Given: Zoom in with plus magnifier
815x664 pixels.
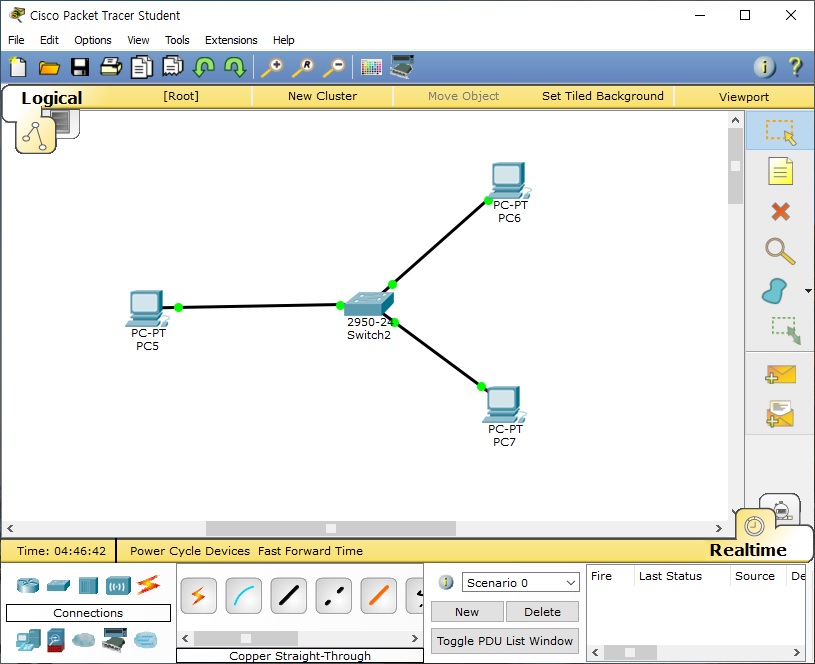Looking at the screenshot, I should point(272,68).
